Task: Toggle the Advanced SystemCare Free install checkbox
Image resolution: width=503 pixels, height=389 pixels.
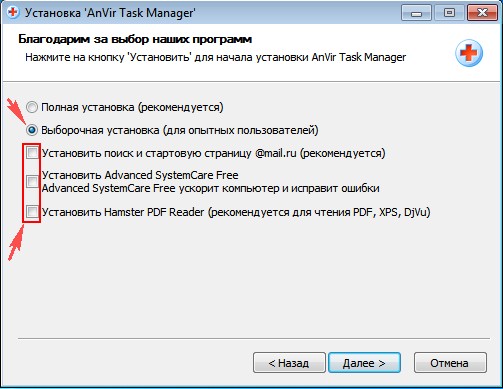Action: (x=32, y=182)
